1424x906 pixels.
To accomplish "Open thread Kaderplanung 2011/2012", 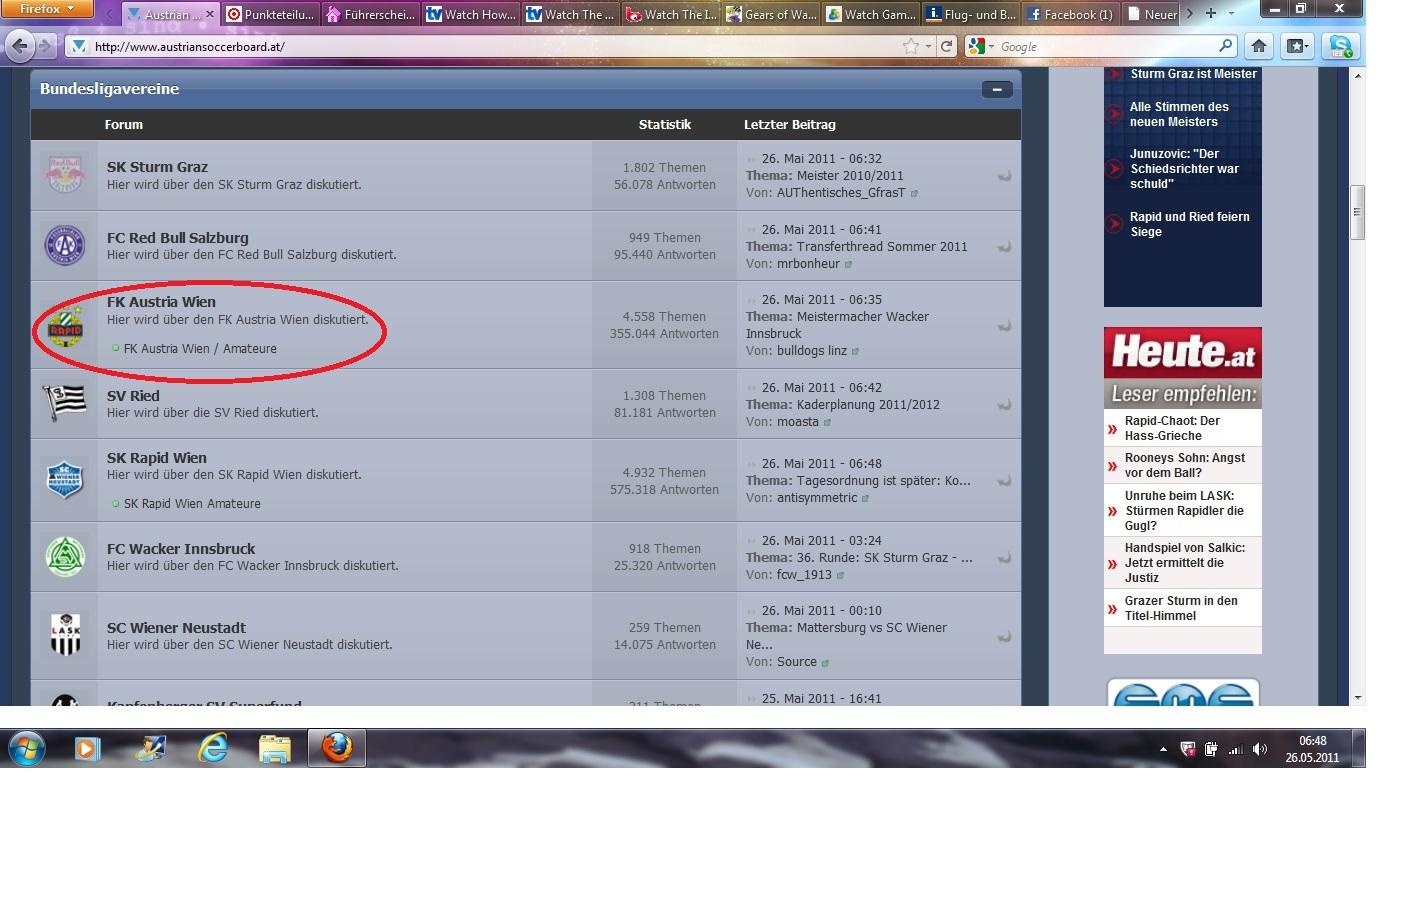I will tap(868, 405).
